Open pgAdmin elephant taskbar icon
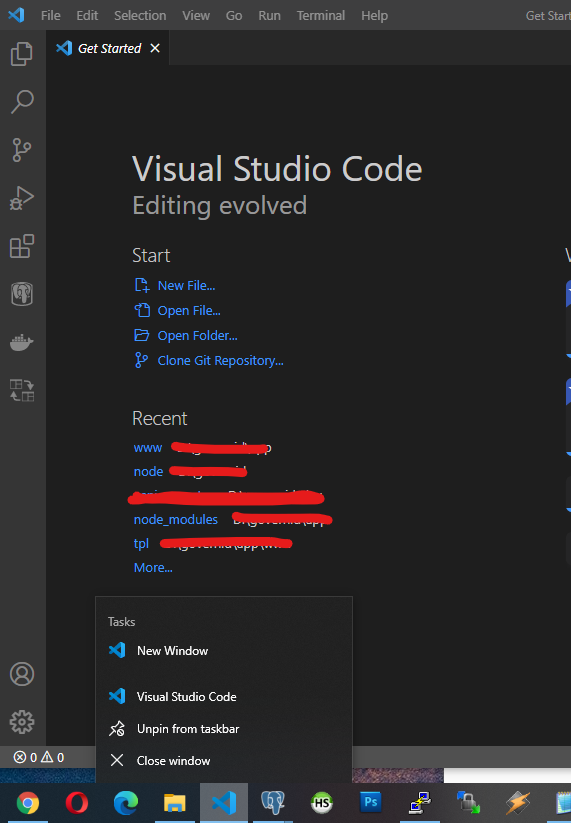 (273, 803)
